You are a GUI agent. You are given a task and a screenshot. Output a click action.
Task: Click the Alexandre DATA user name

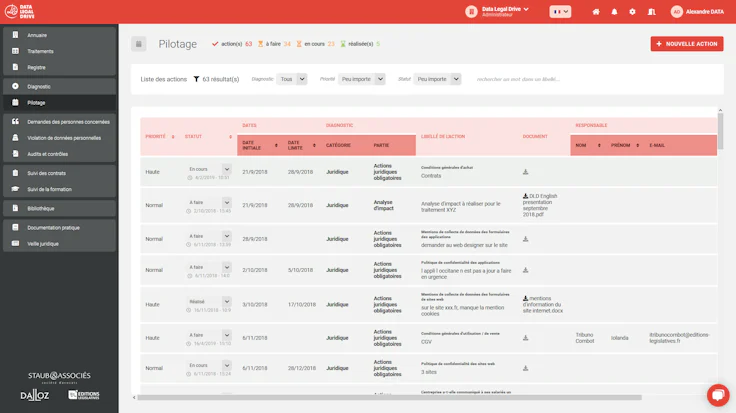point(705,12)
